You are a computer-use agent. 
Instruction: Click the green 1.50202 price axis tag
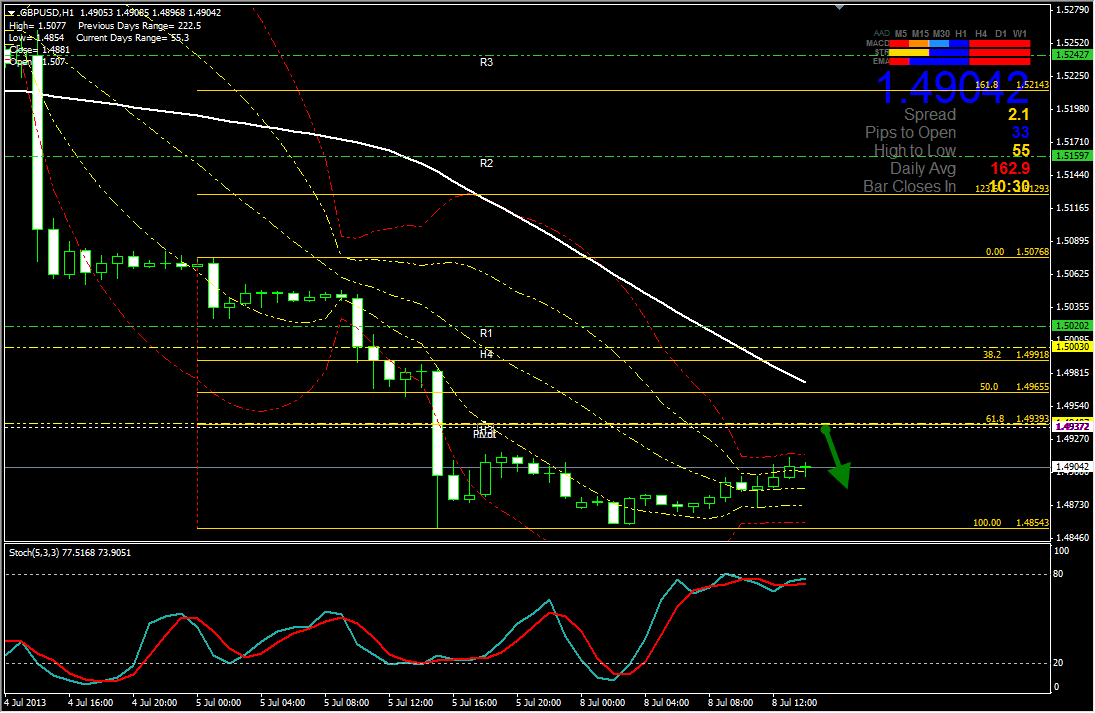tap(1073, 325)
